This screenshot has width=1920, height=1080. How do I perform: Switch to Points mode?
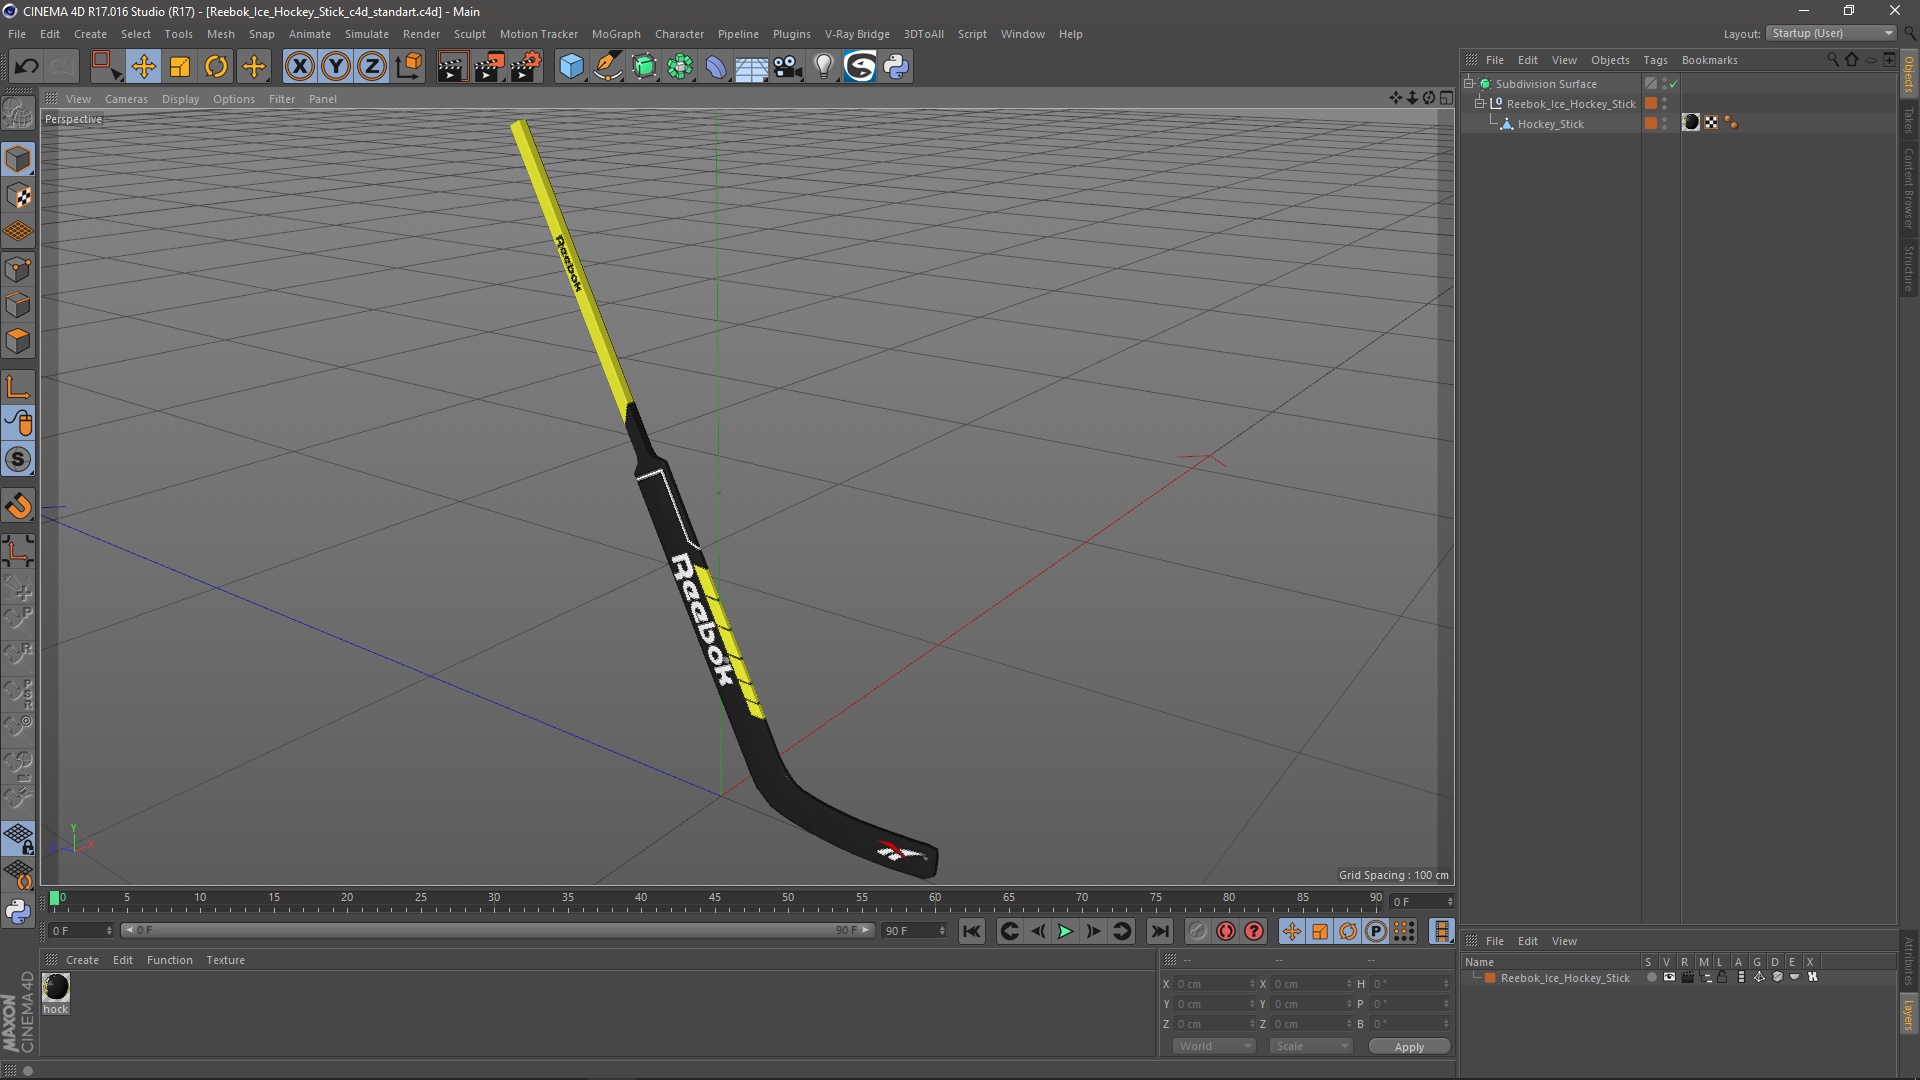click(x=18, y=269)
